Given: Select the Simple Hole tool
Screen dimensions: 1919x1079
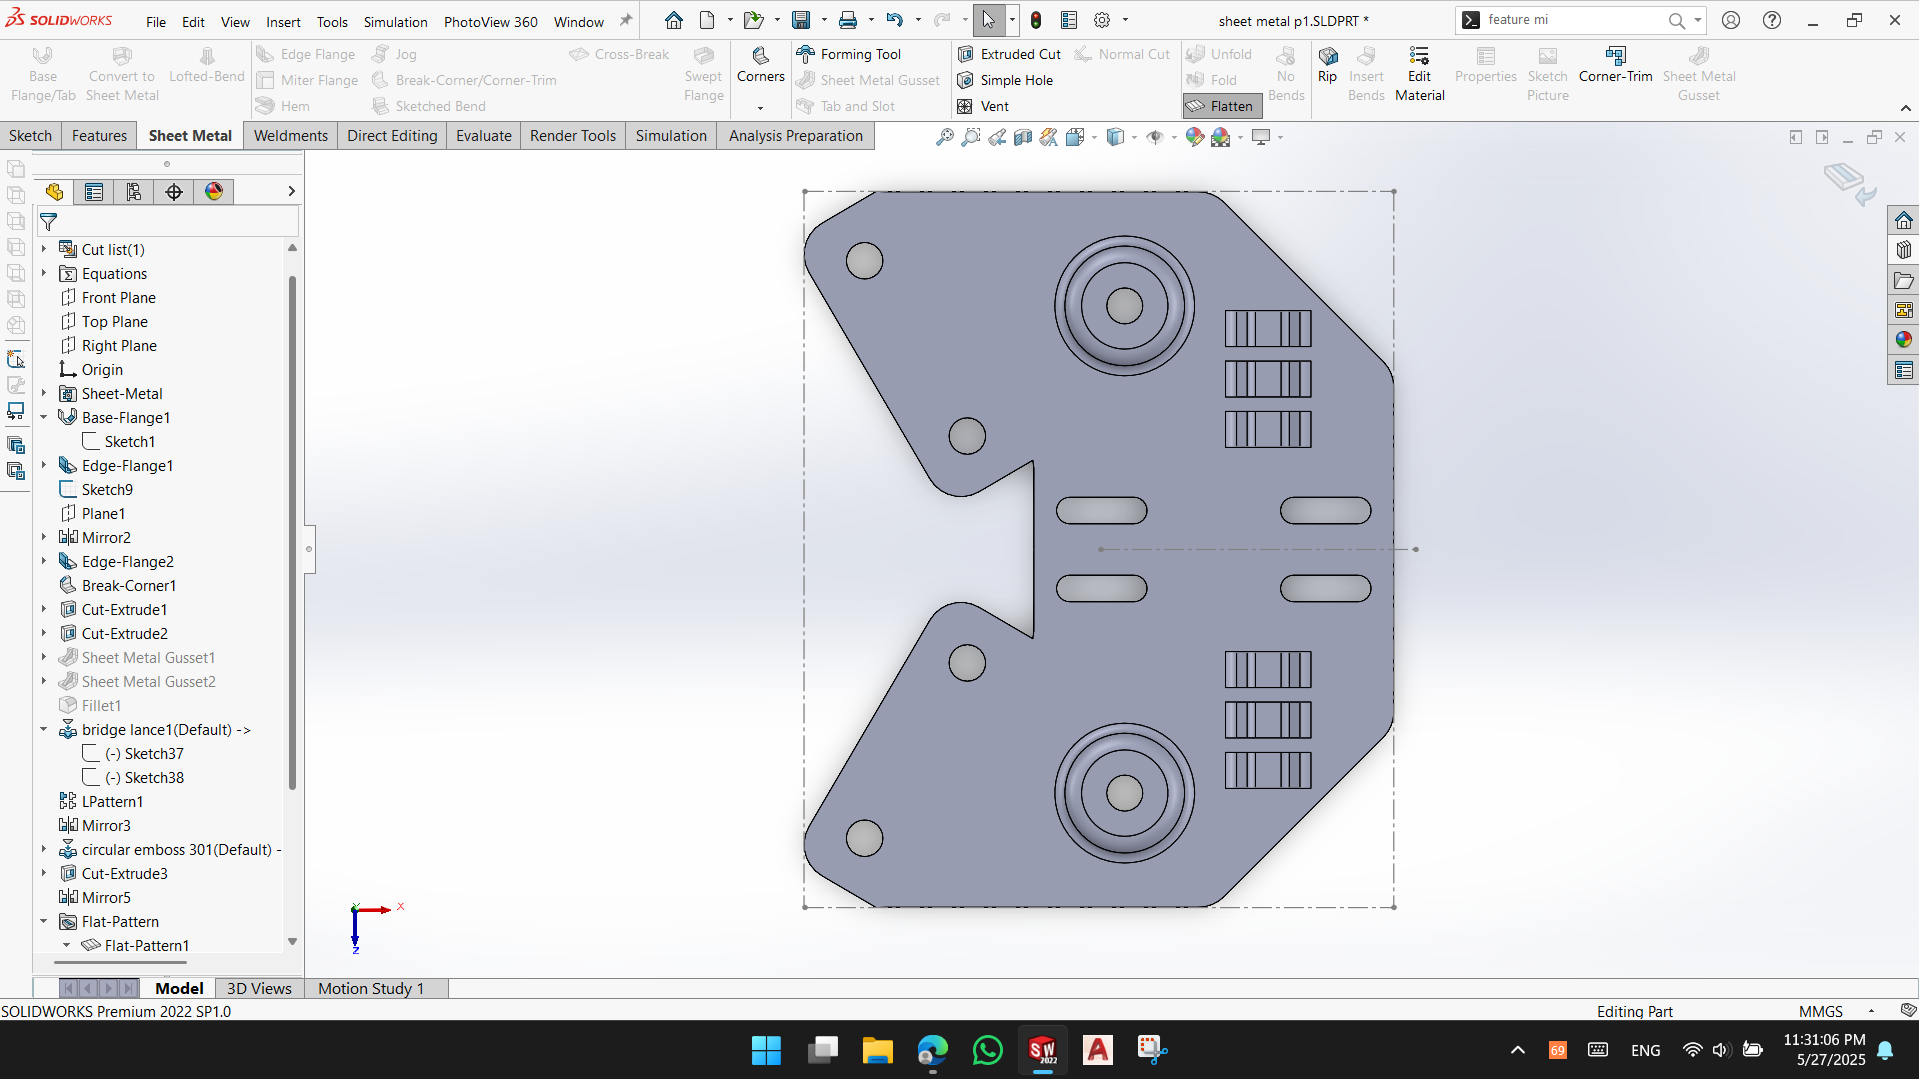Looking at the screenshot, I should [1005, 80].
